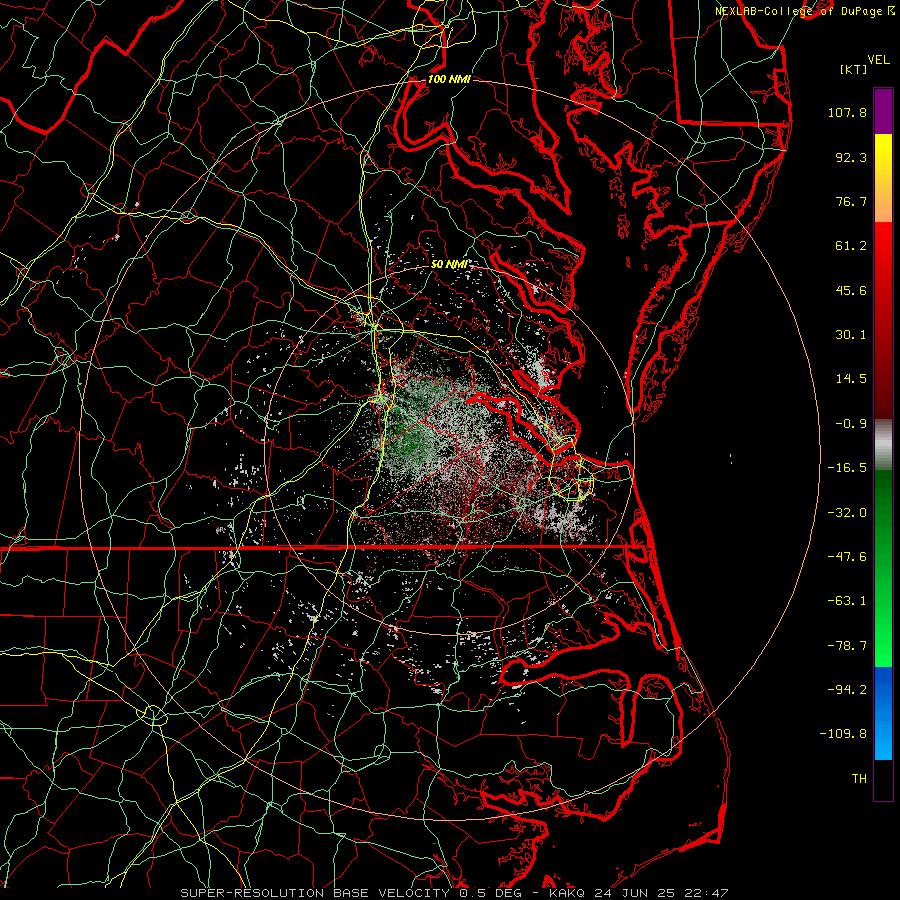Click the 92.3 velocity legend value
The width and height of the screenshot is (900, 900).
[x=851, y=157]
